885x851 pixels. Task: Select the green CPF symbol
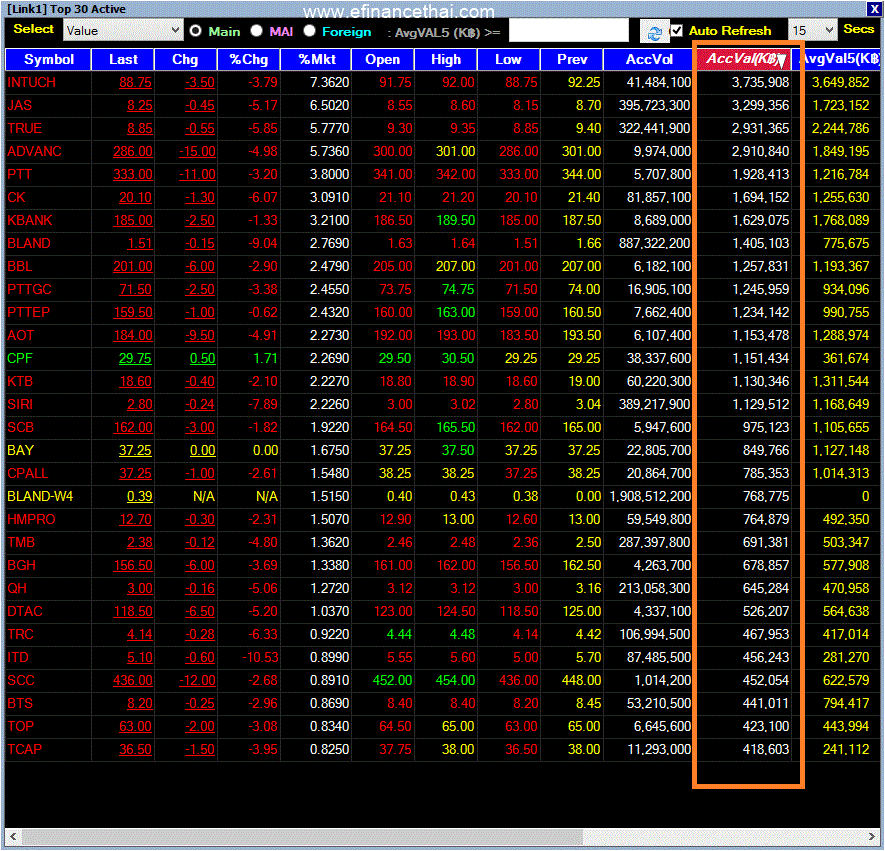[x=20, y=358]
